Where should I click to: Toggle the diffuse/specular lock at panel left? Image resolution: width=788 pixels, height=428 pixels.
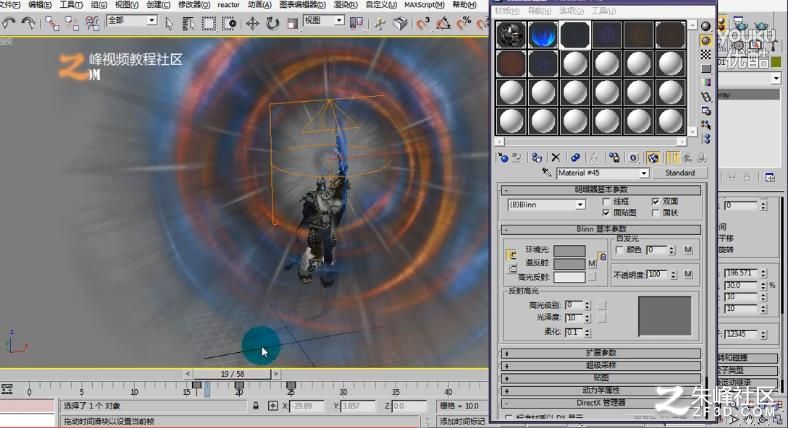pyautogui.click(x=512, y=269)
